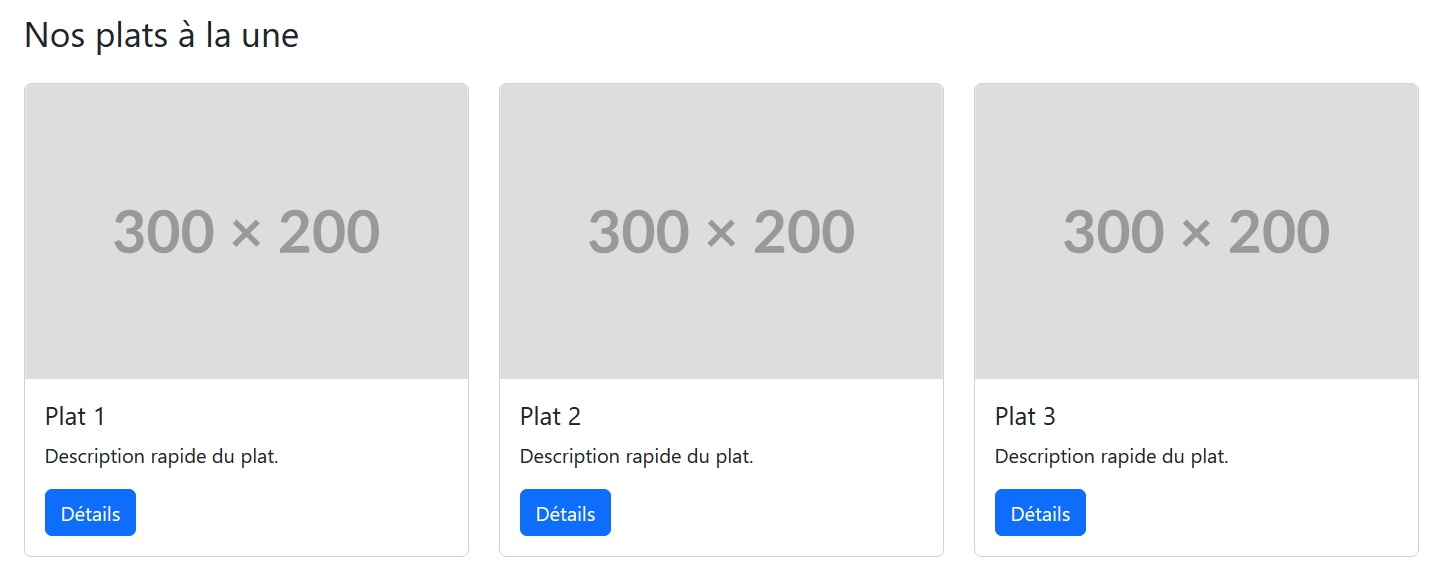Click the "300 × 200" label above Plat 2
Screen dimensions: 1443x575
721,232
